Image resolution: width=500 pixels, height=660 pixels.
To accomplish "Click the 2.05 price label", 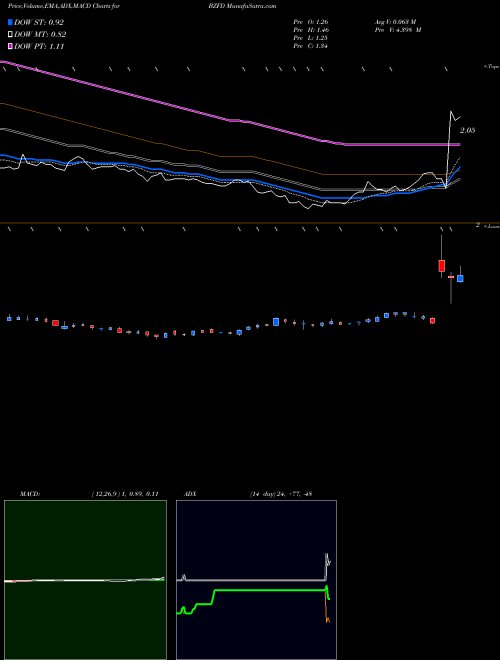I will pos(467,130).
